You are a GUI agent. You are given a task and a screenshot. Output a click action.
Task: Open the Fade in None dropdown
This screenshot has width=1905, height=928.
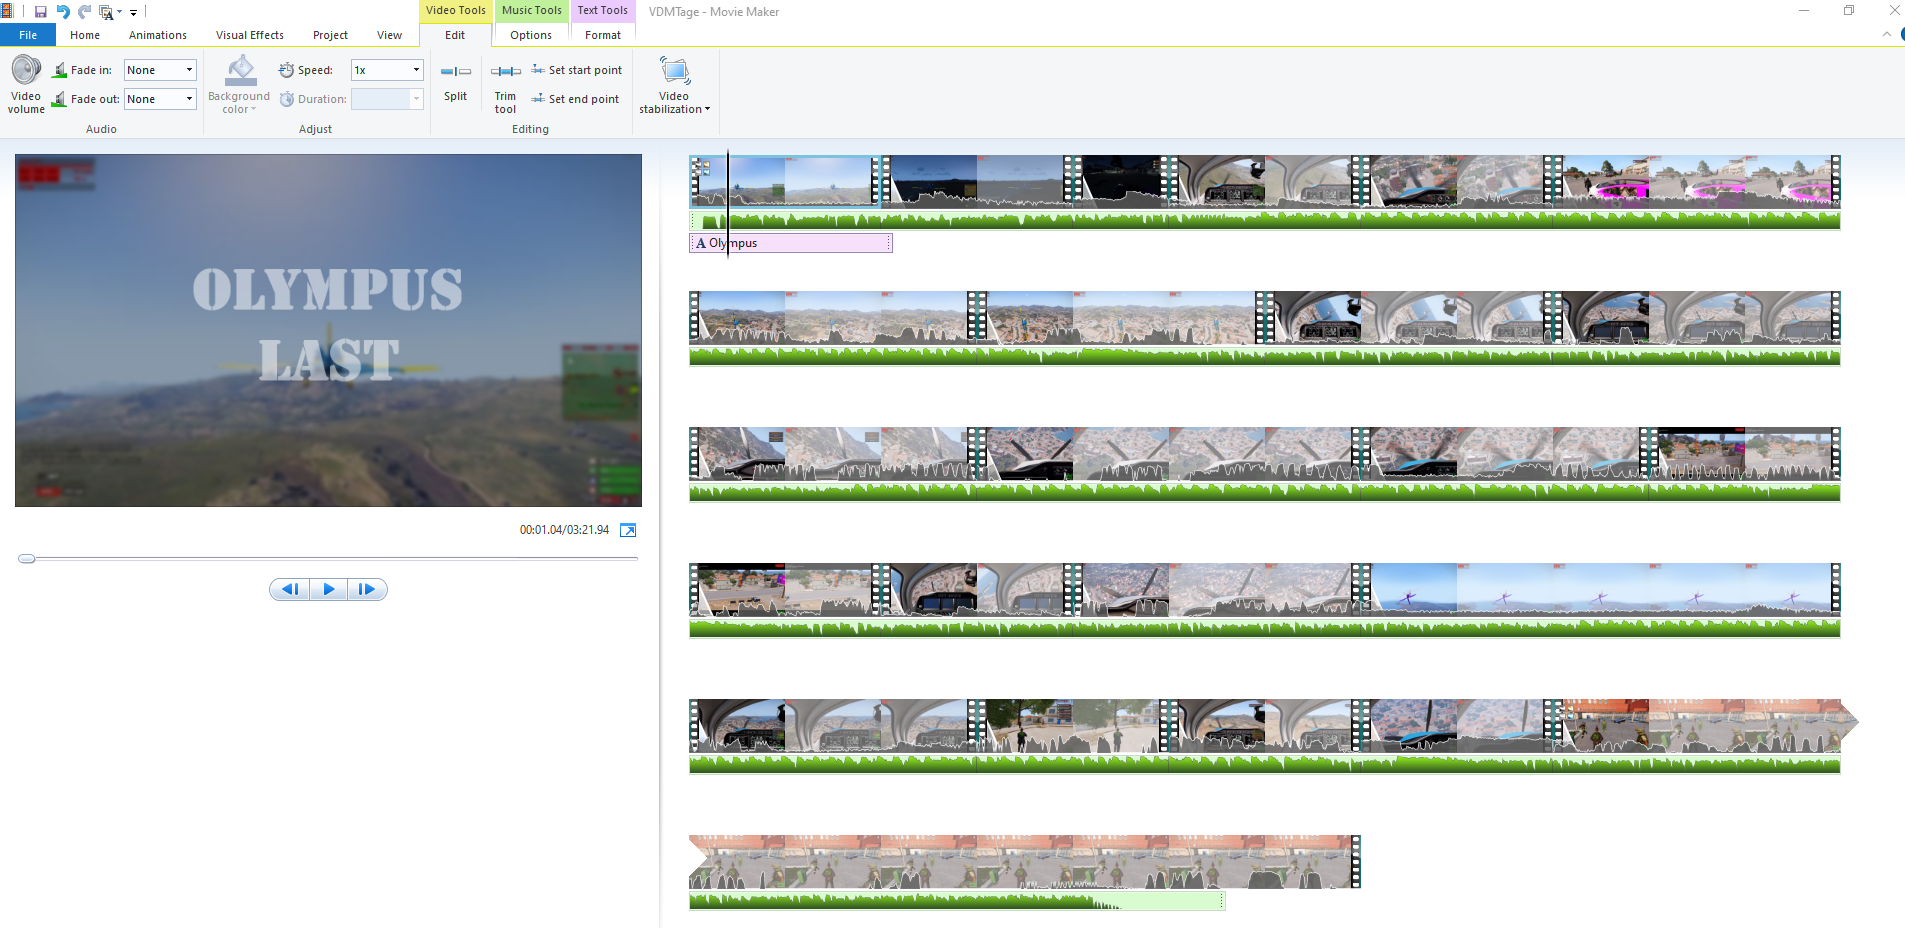point(160,70)
